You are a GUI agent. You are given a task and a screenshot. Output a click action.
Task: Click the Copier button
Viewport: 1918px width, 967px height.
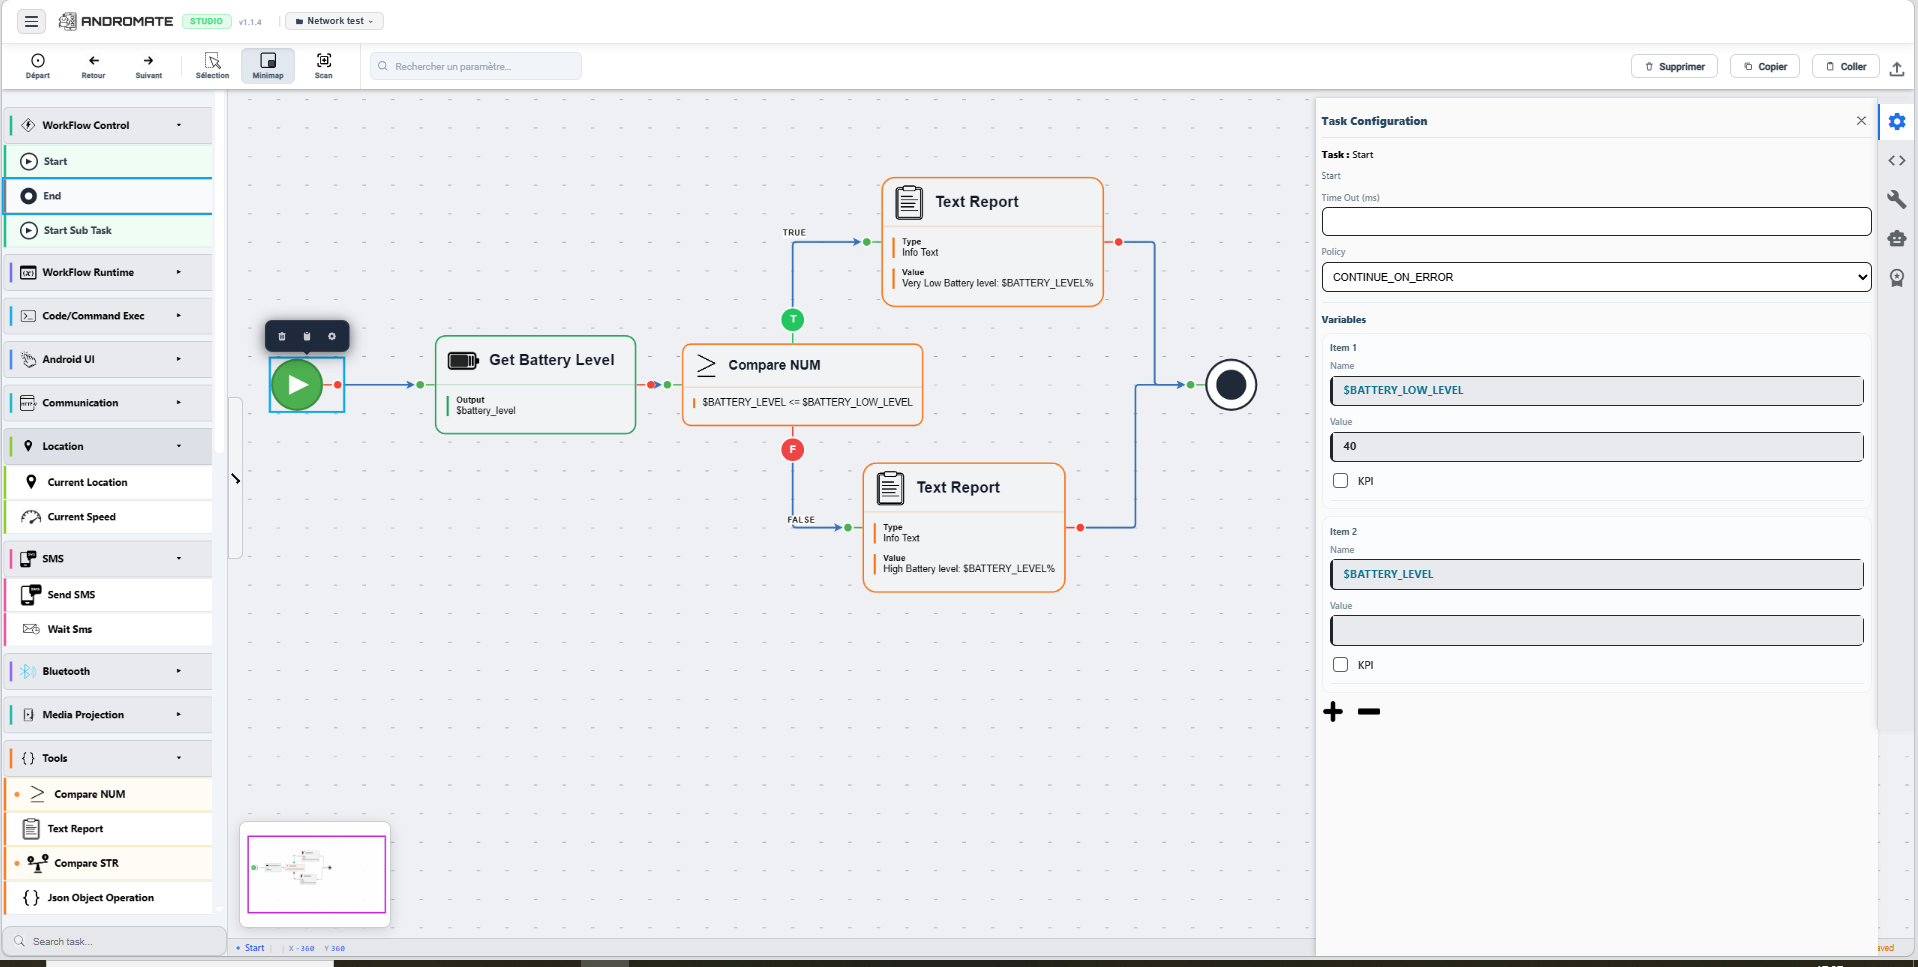(x=1765, y=67)
